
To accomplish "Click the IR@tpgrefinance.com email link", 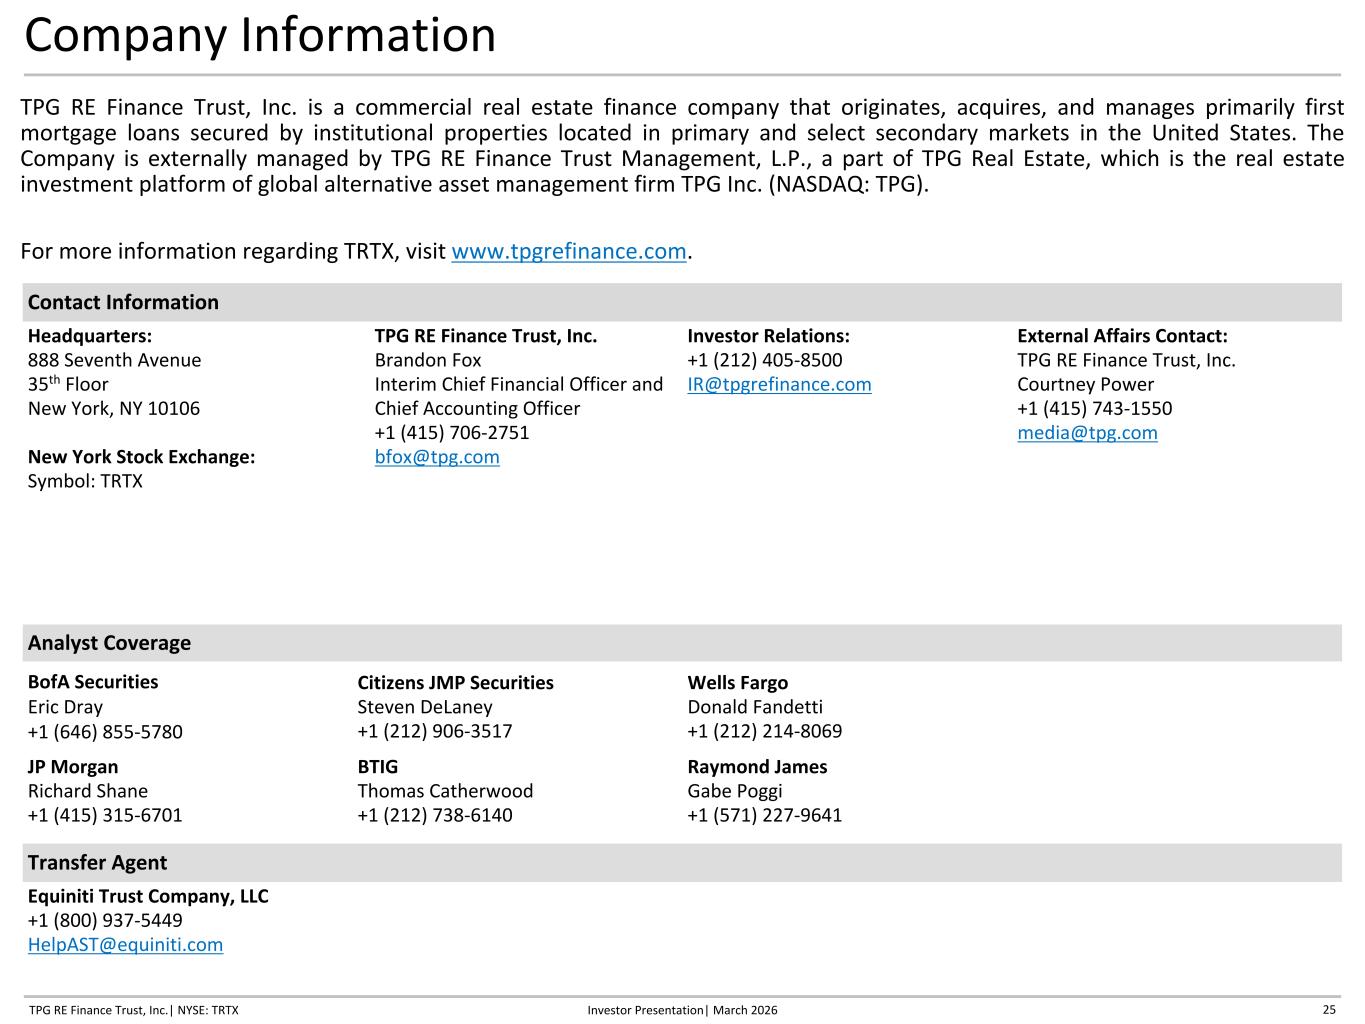I will (779, 384).
